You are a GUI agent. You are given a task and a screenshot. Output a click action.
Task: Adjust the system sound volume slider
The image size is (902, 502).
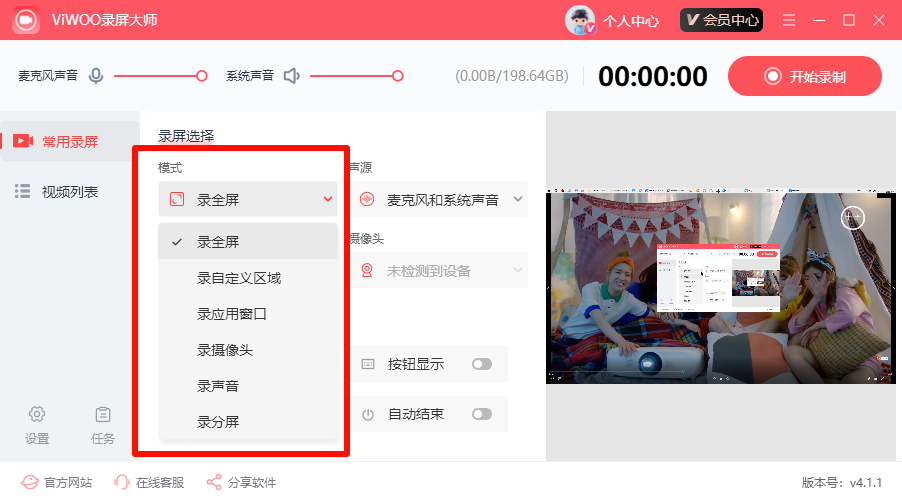point(357,76)
